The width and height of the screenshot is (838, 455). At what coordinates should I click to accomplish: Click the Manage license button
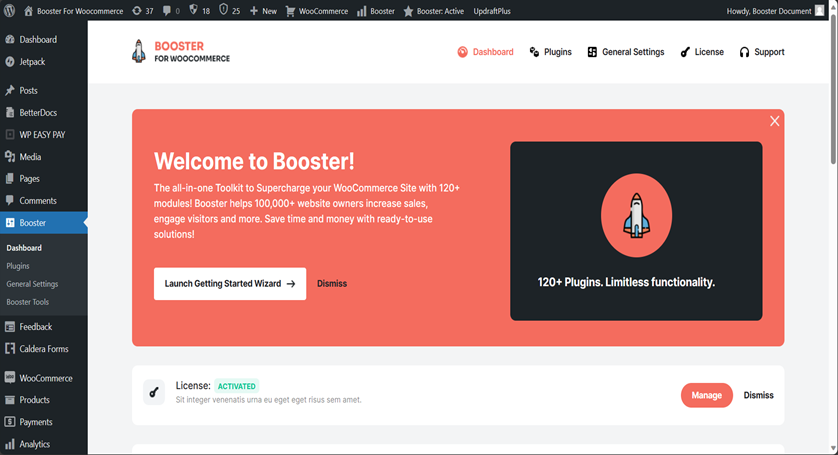(x=707, y=395)
